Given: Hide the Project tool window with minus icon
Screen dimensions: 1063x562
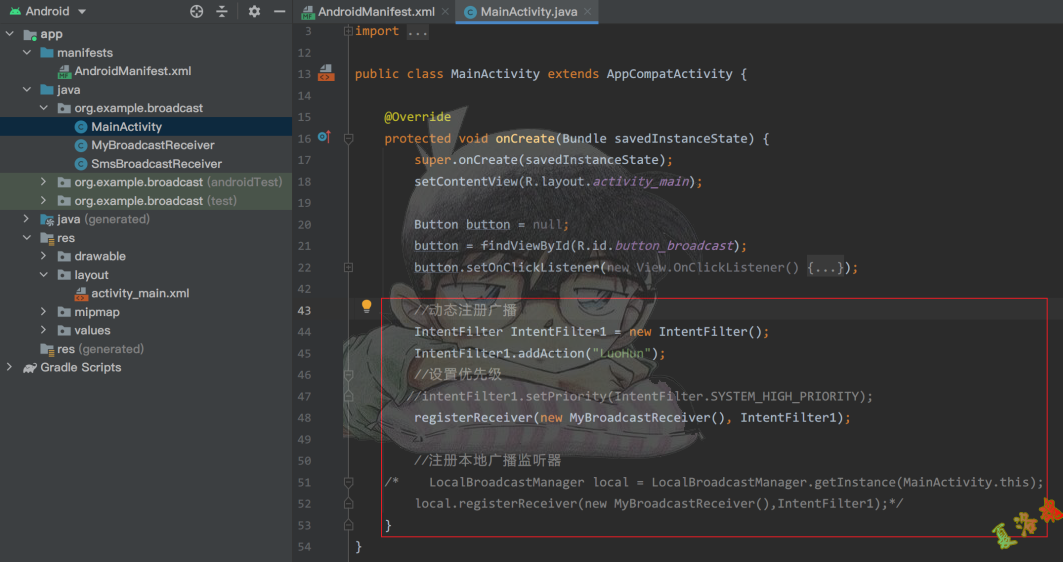Looking at the screenshot, I should pyautogui.click(x=278, y=11).
